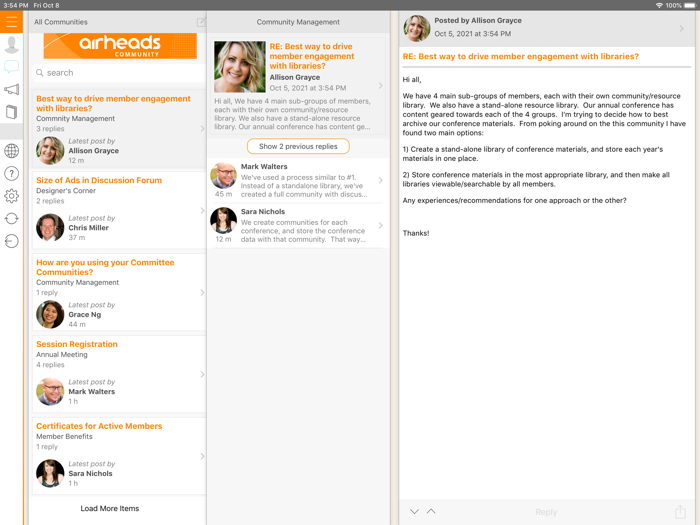Open the globe icon in sidebar
Screen dimensions: 700x525
pos(11,151)
